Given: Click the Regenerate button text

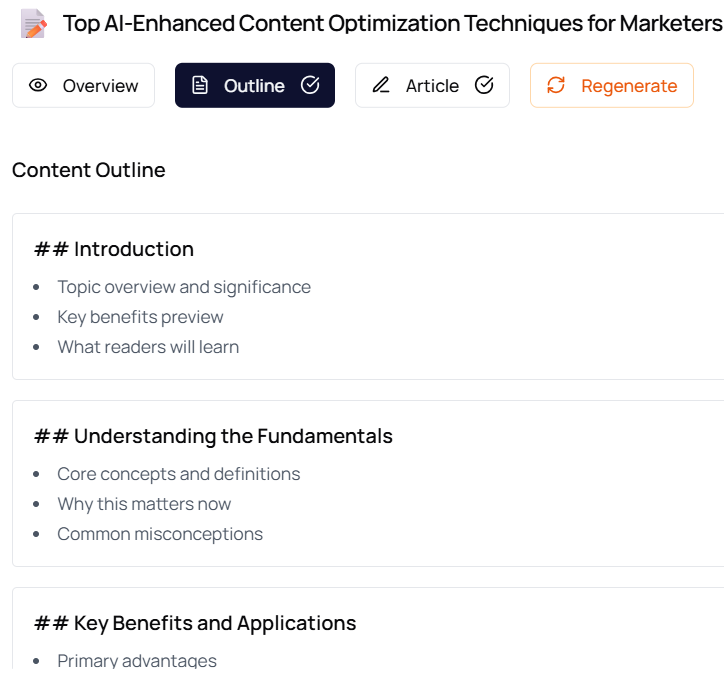Looking at the screenshot, I should point(629,86).
